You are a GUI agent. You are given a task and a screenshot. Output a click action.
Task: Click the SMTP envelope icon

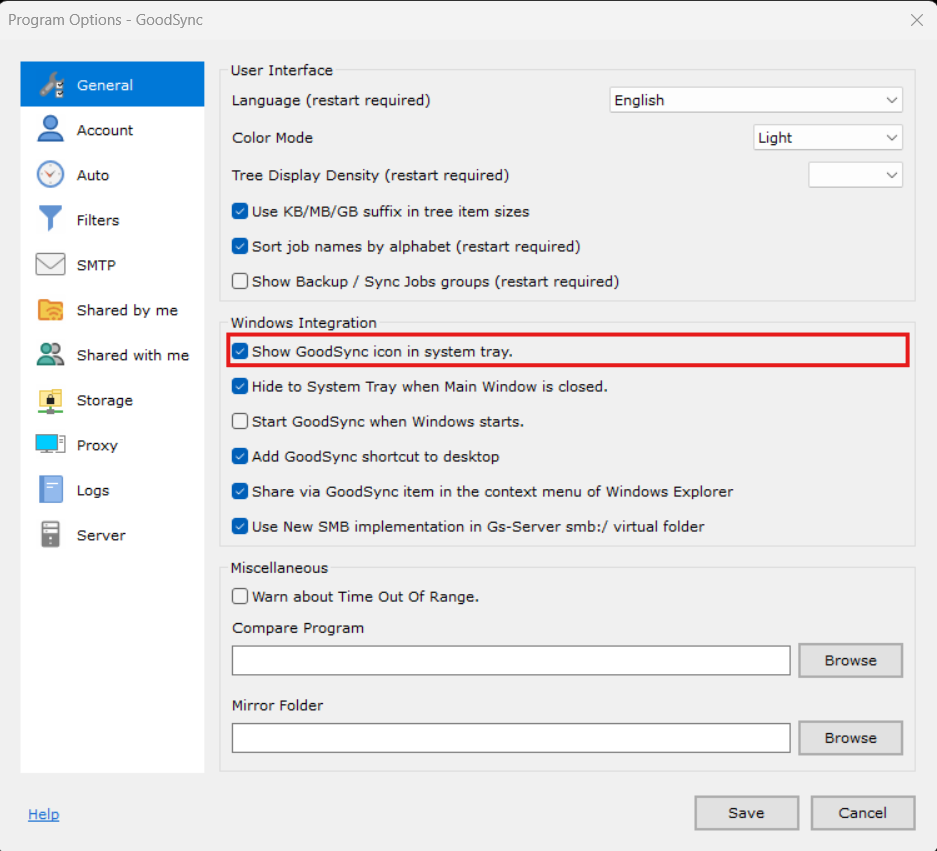point(50,265)
